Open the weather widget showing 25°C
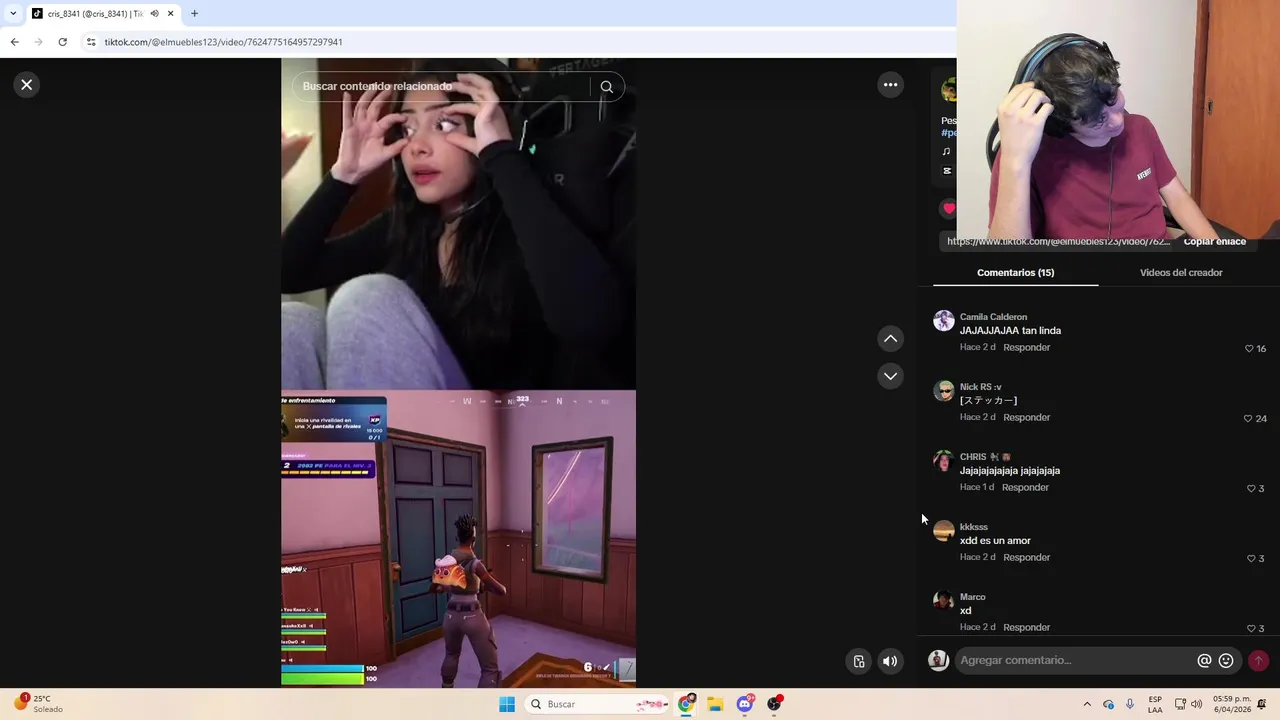Image resolution: width=1280 pixels, height=720 pixels. 38,704
